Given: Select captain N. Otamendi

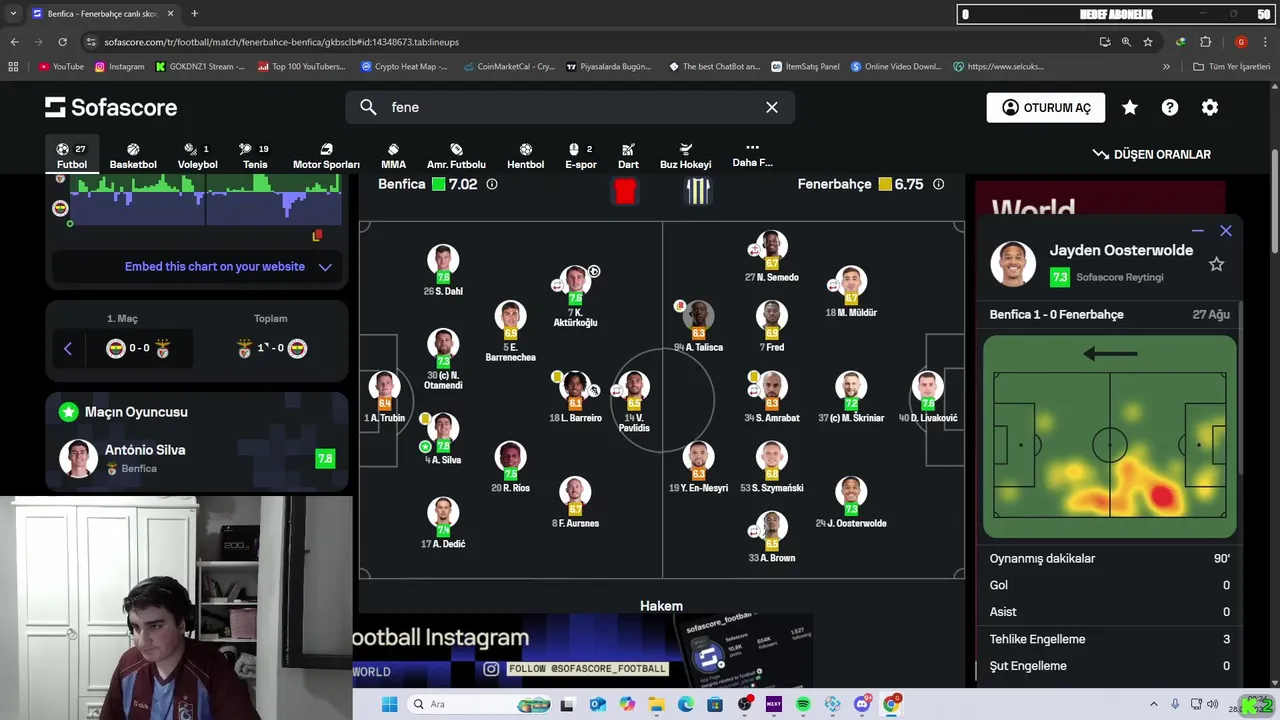Looking at the screenshot, I should [x=443, y=360].
